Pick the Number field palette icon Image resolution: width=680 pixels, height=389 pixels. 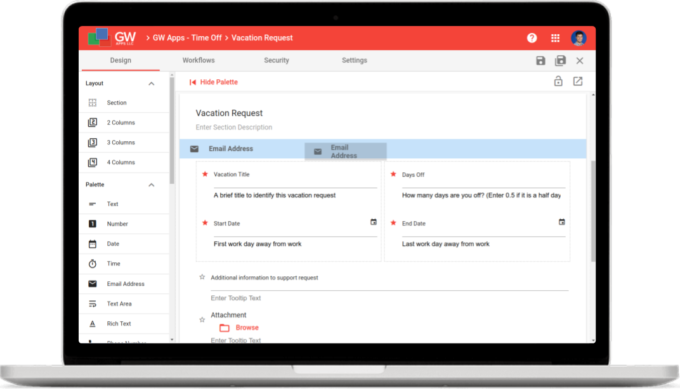(x=92, y=224)
